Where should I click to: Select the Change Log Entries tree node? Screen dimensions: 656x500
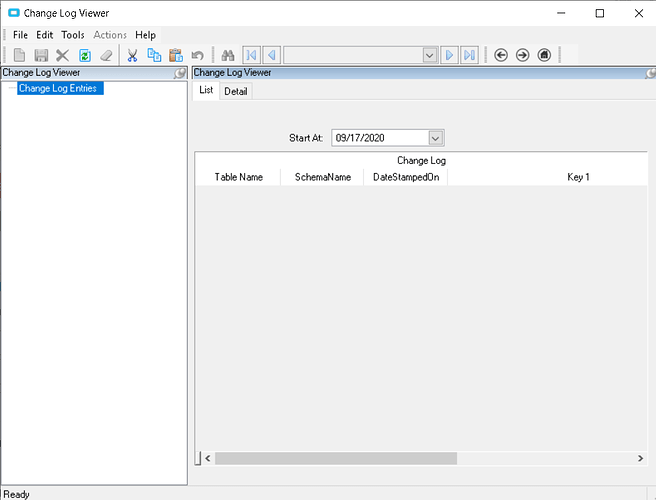click(58, 88)
